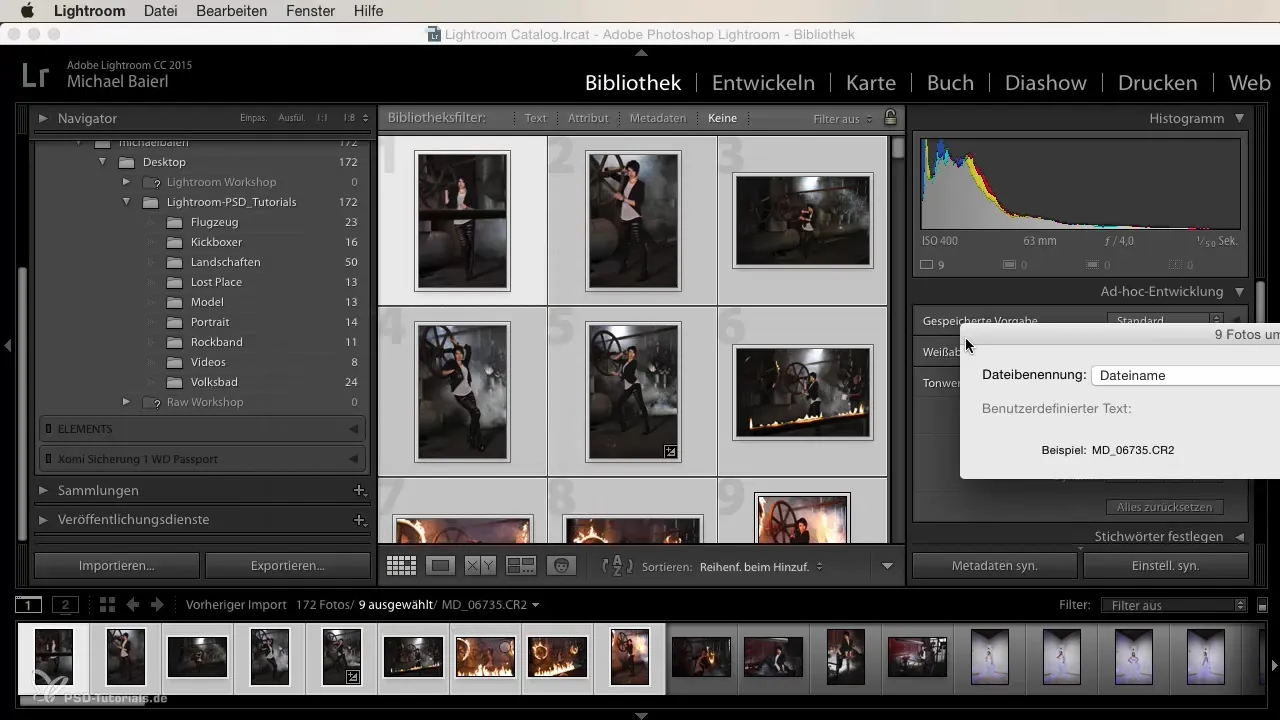Screen dimensions: 1280x720
Task: Open filmstrip Filter aus dropdown
Action: (x=1173, y=605)
